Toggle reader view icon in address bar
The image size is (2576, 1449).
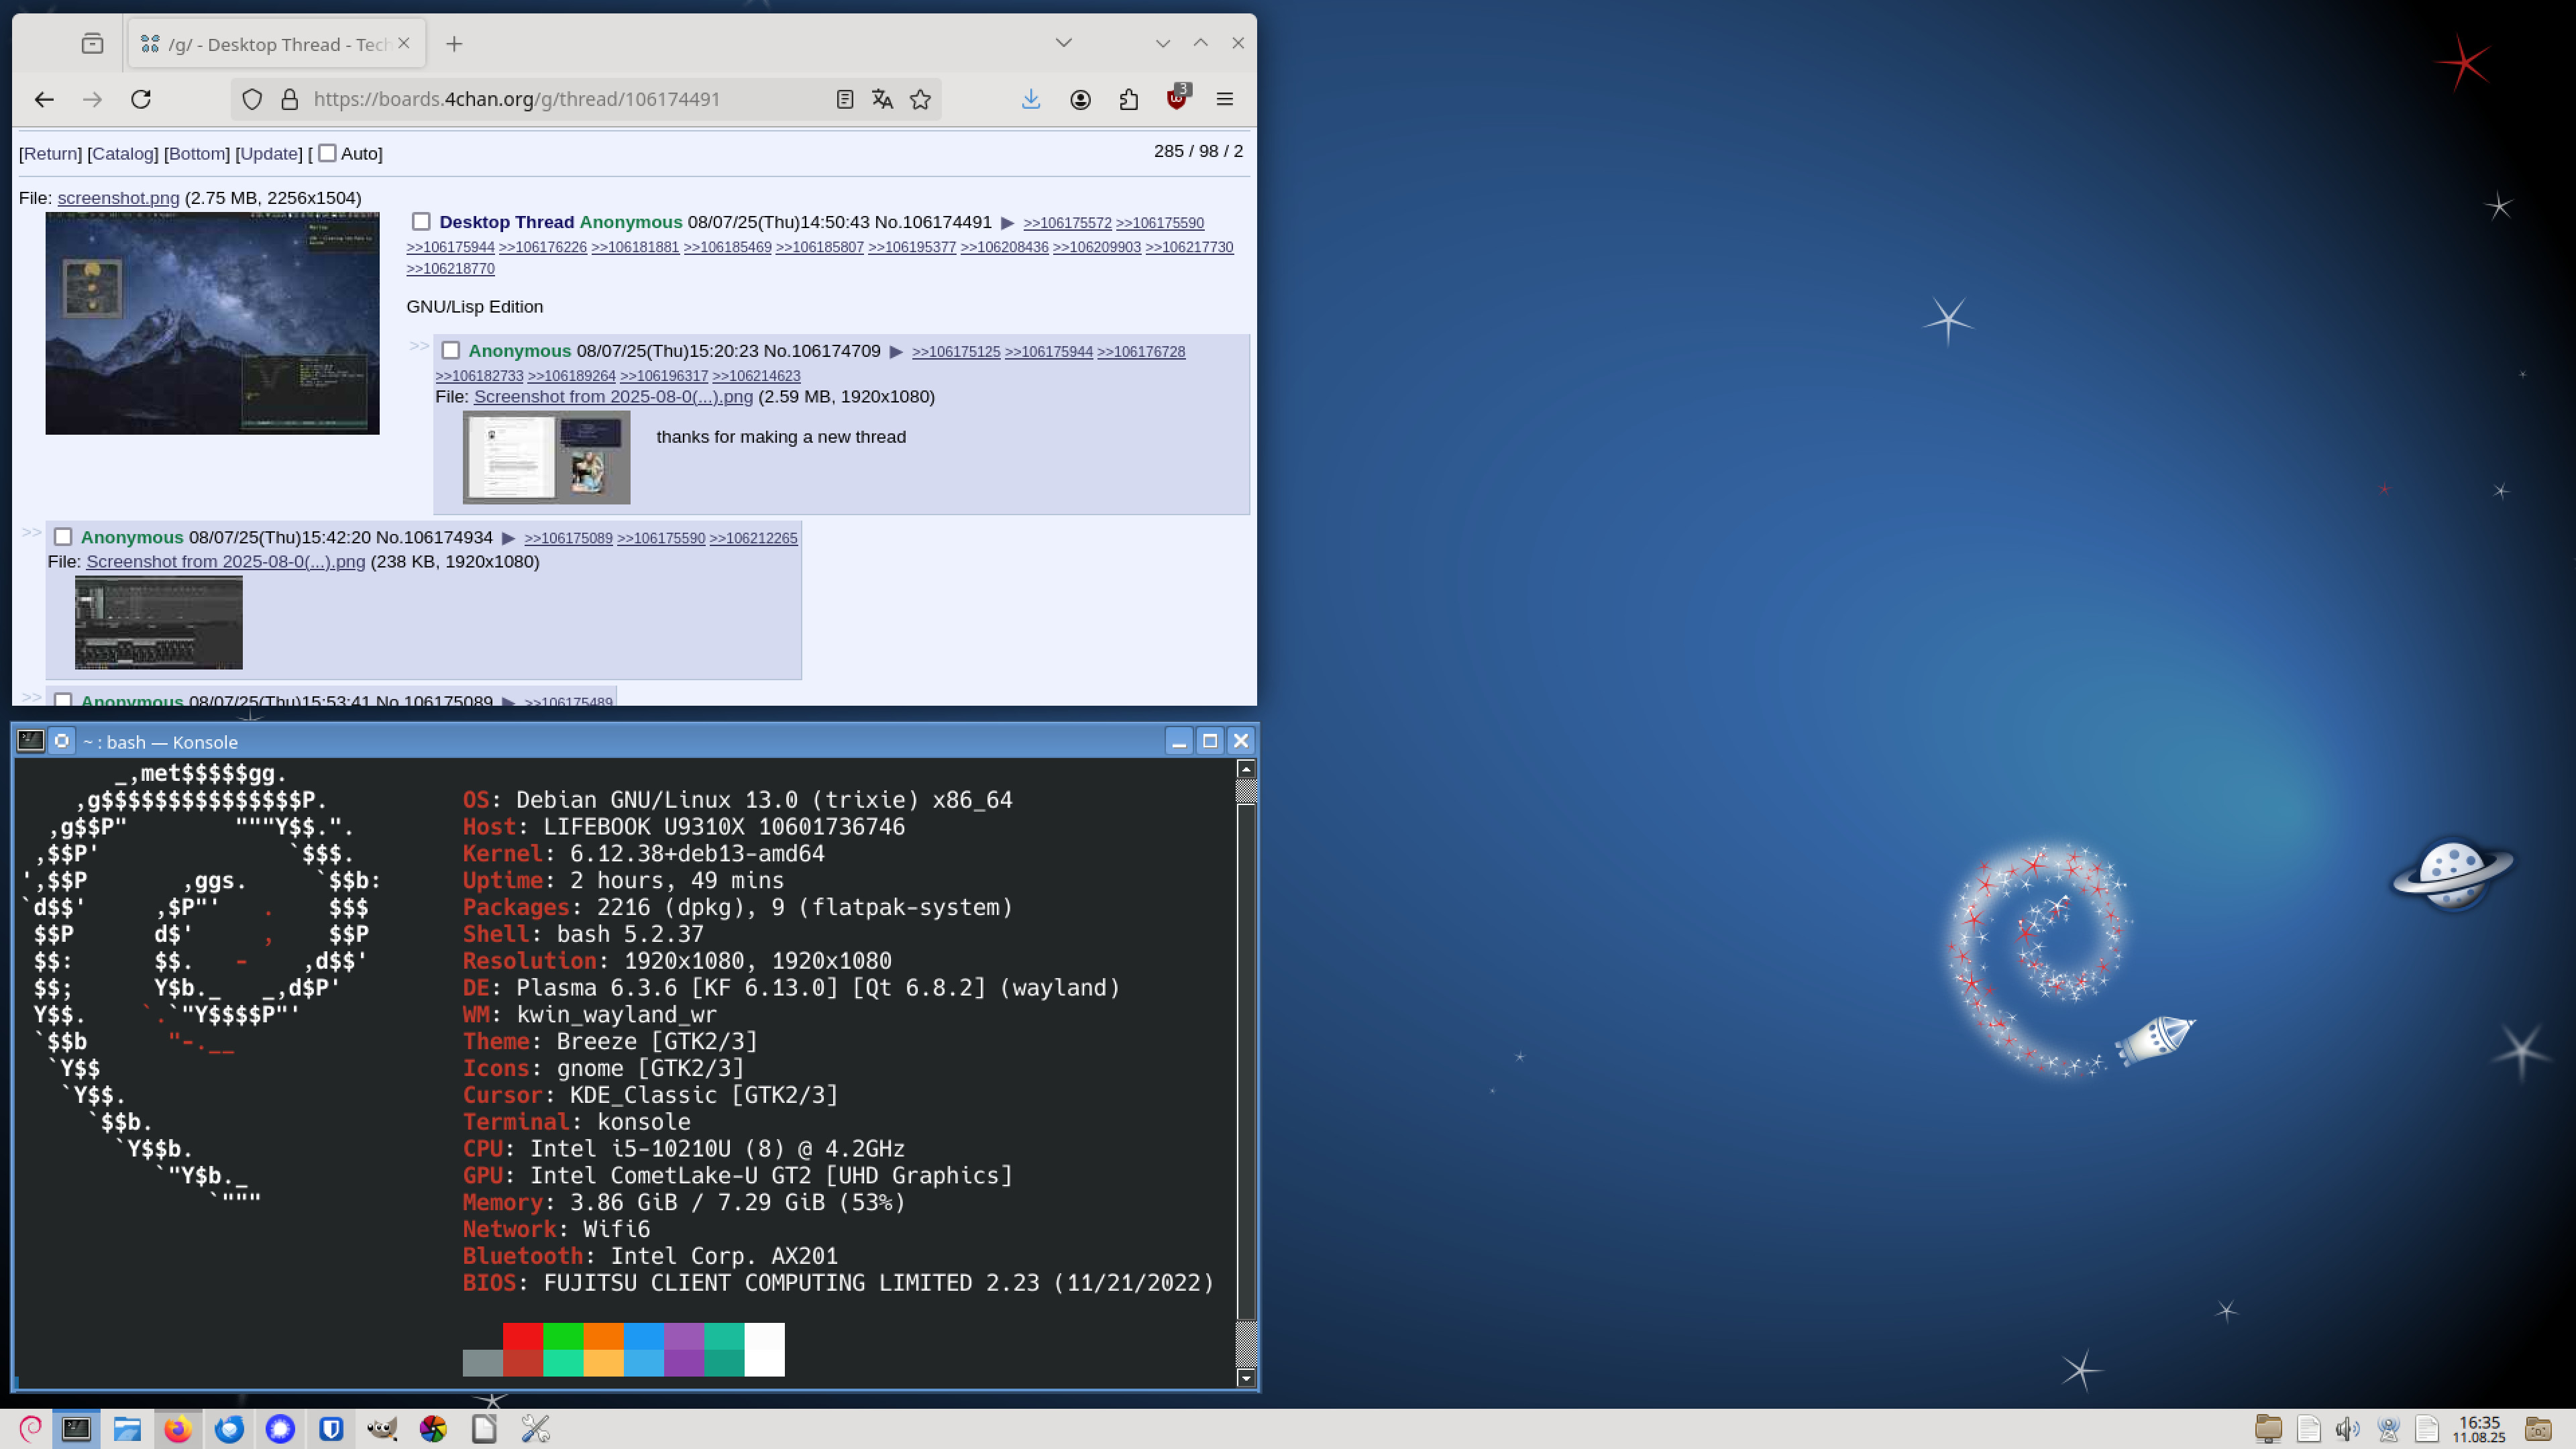tap(844, 99)
